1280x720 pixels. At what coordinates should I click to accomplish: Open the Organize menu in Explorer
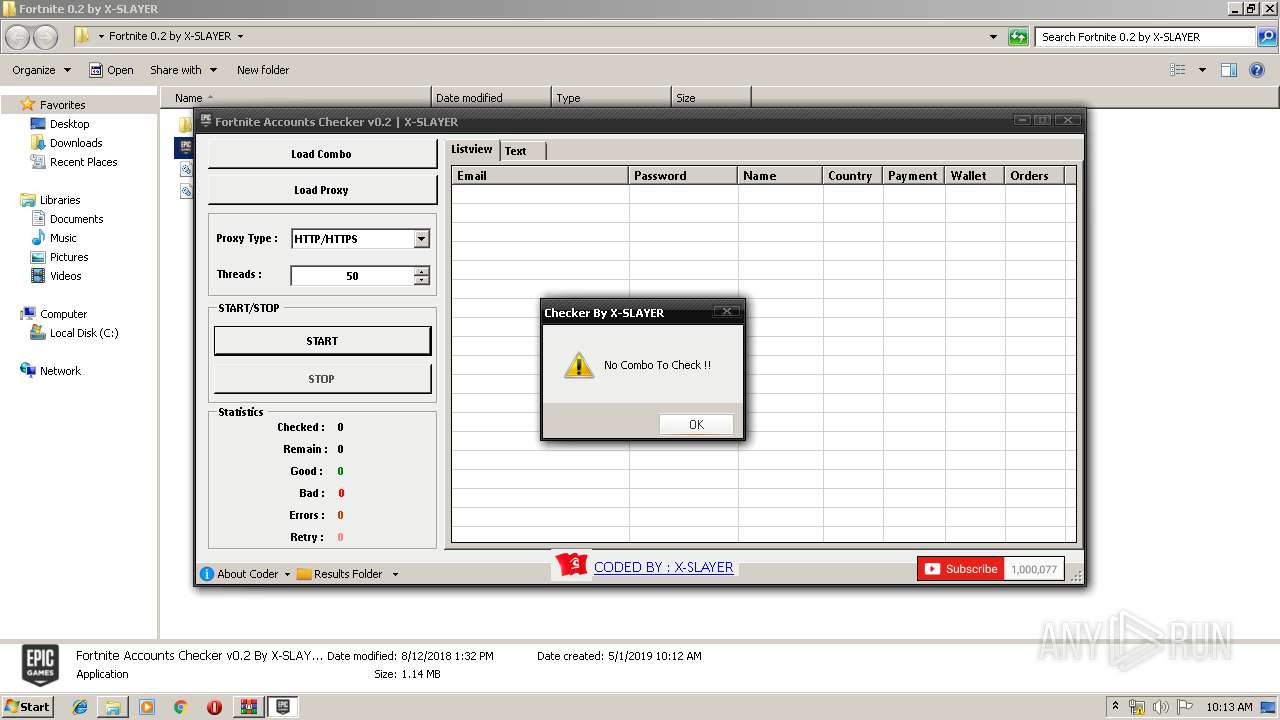pyautogui.click(x=42, y=70)
